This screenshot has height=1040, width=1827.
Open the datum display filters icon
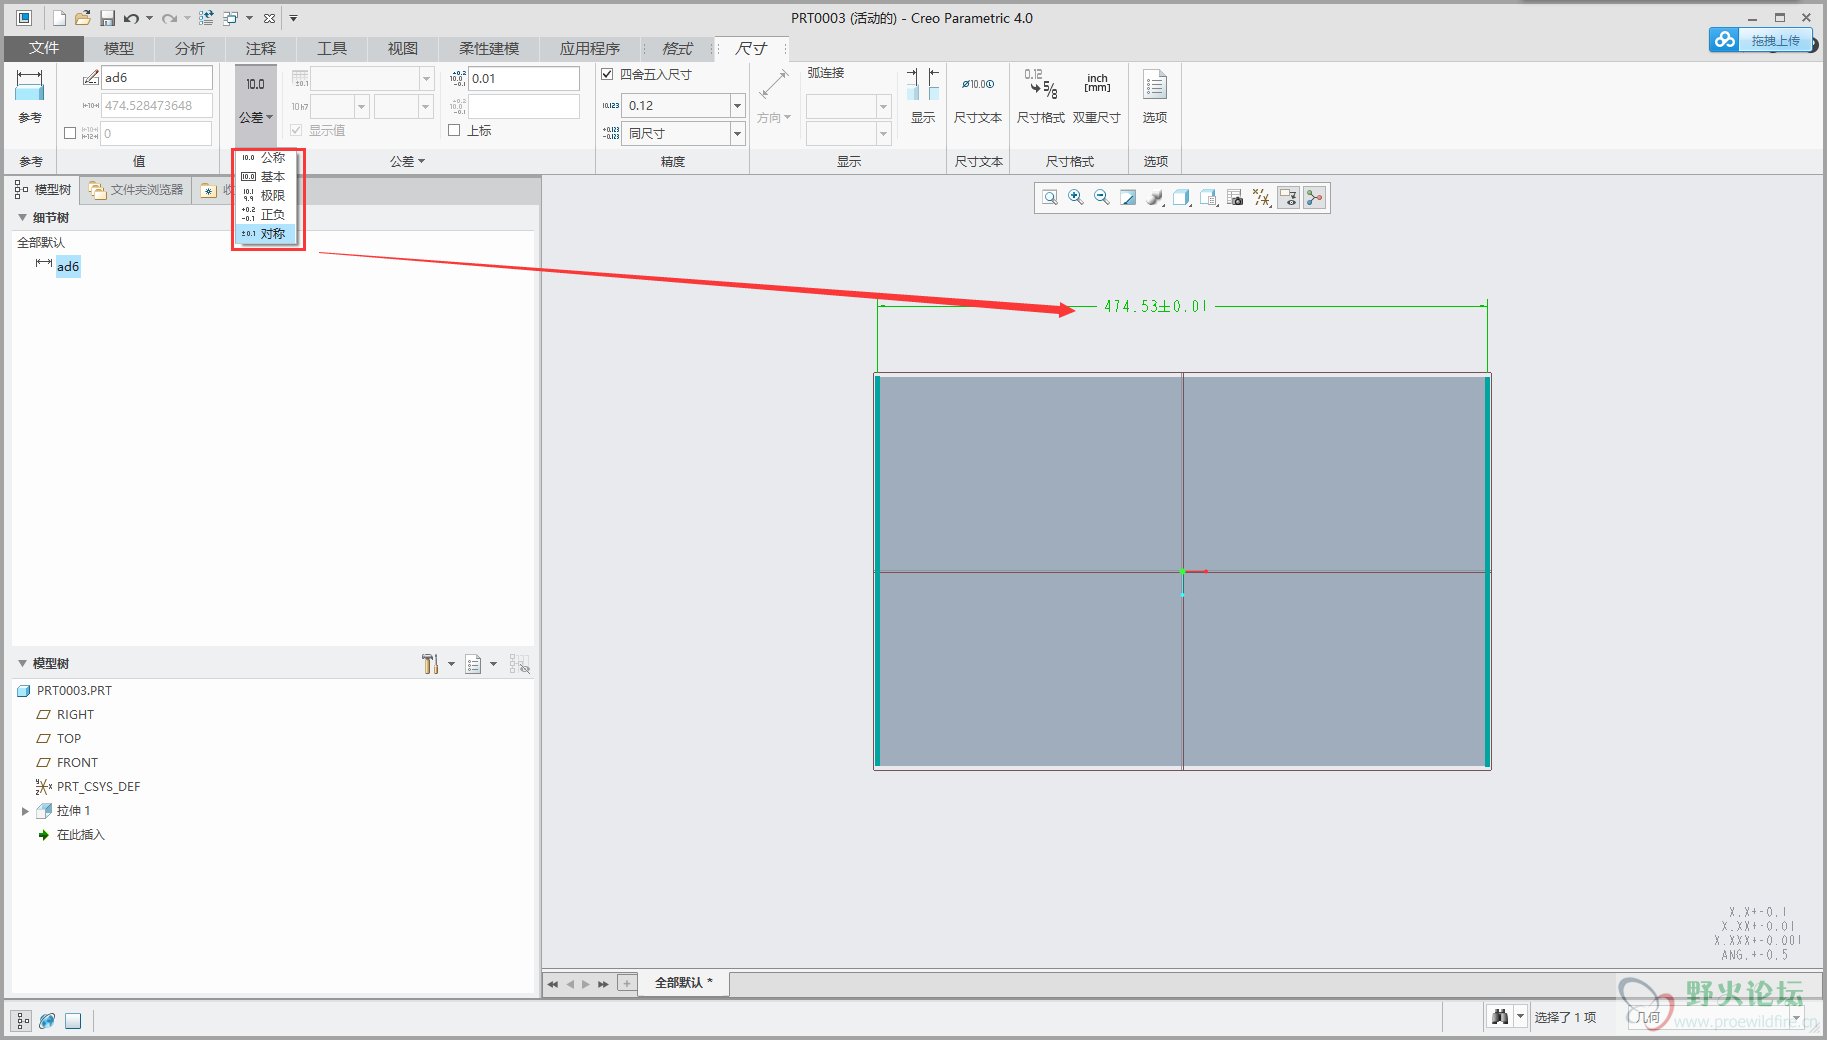[x=1262, y=198]
